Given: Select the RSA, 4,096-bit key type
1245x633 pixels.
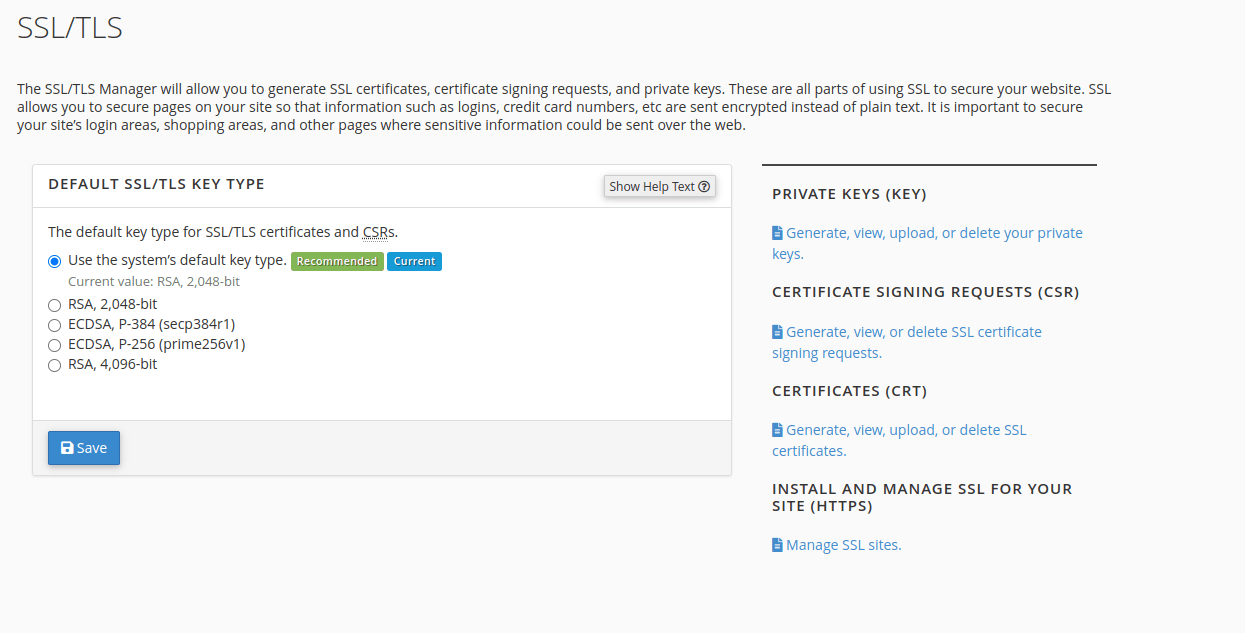Looking at the screenshot, I should pyautogui.click(x=54, y=364).
